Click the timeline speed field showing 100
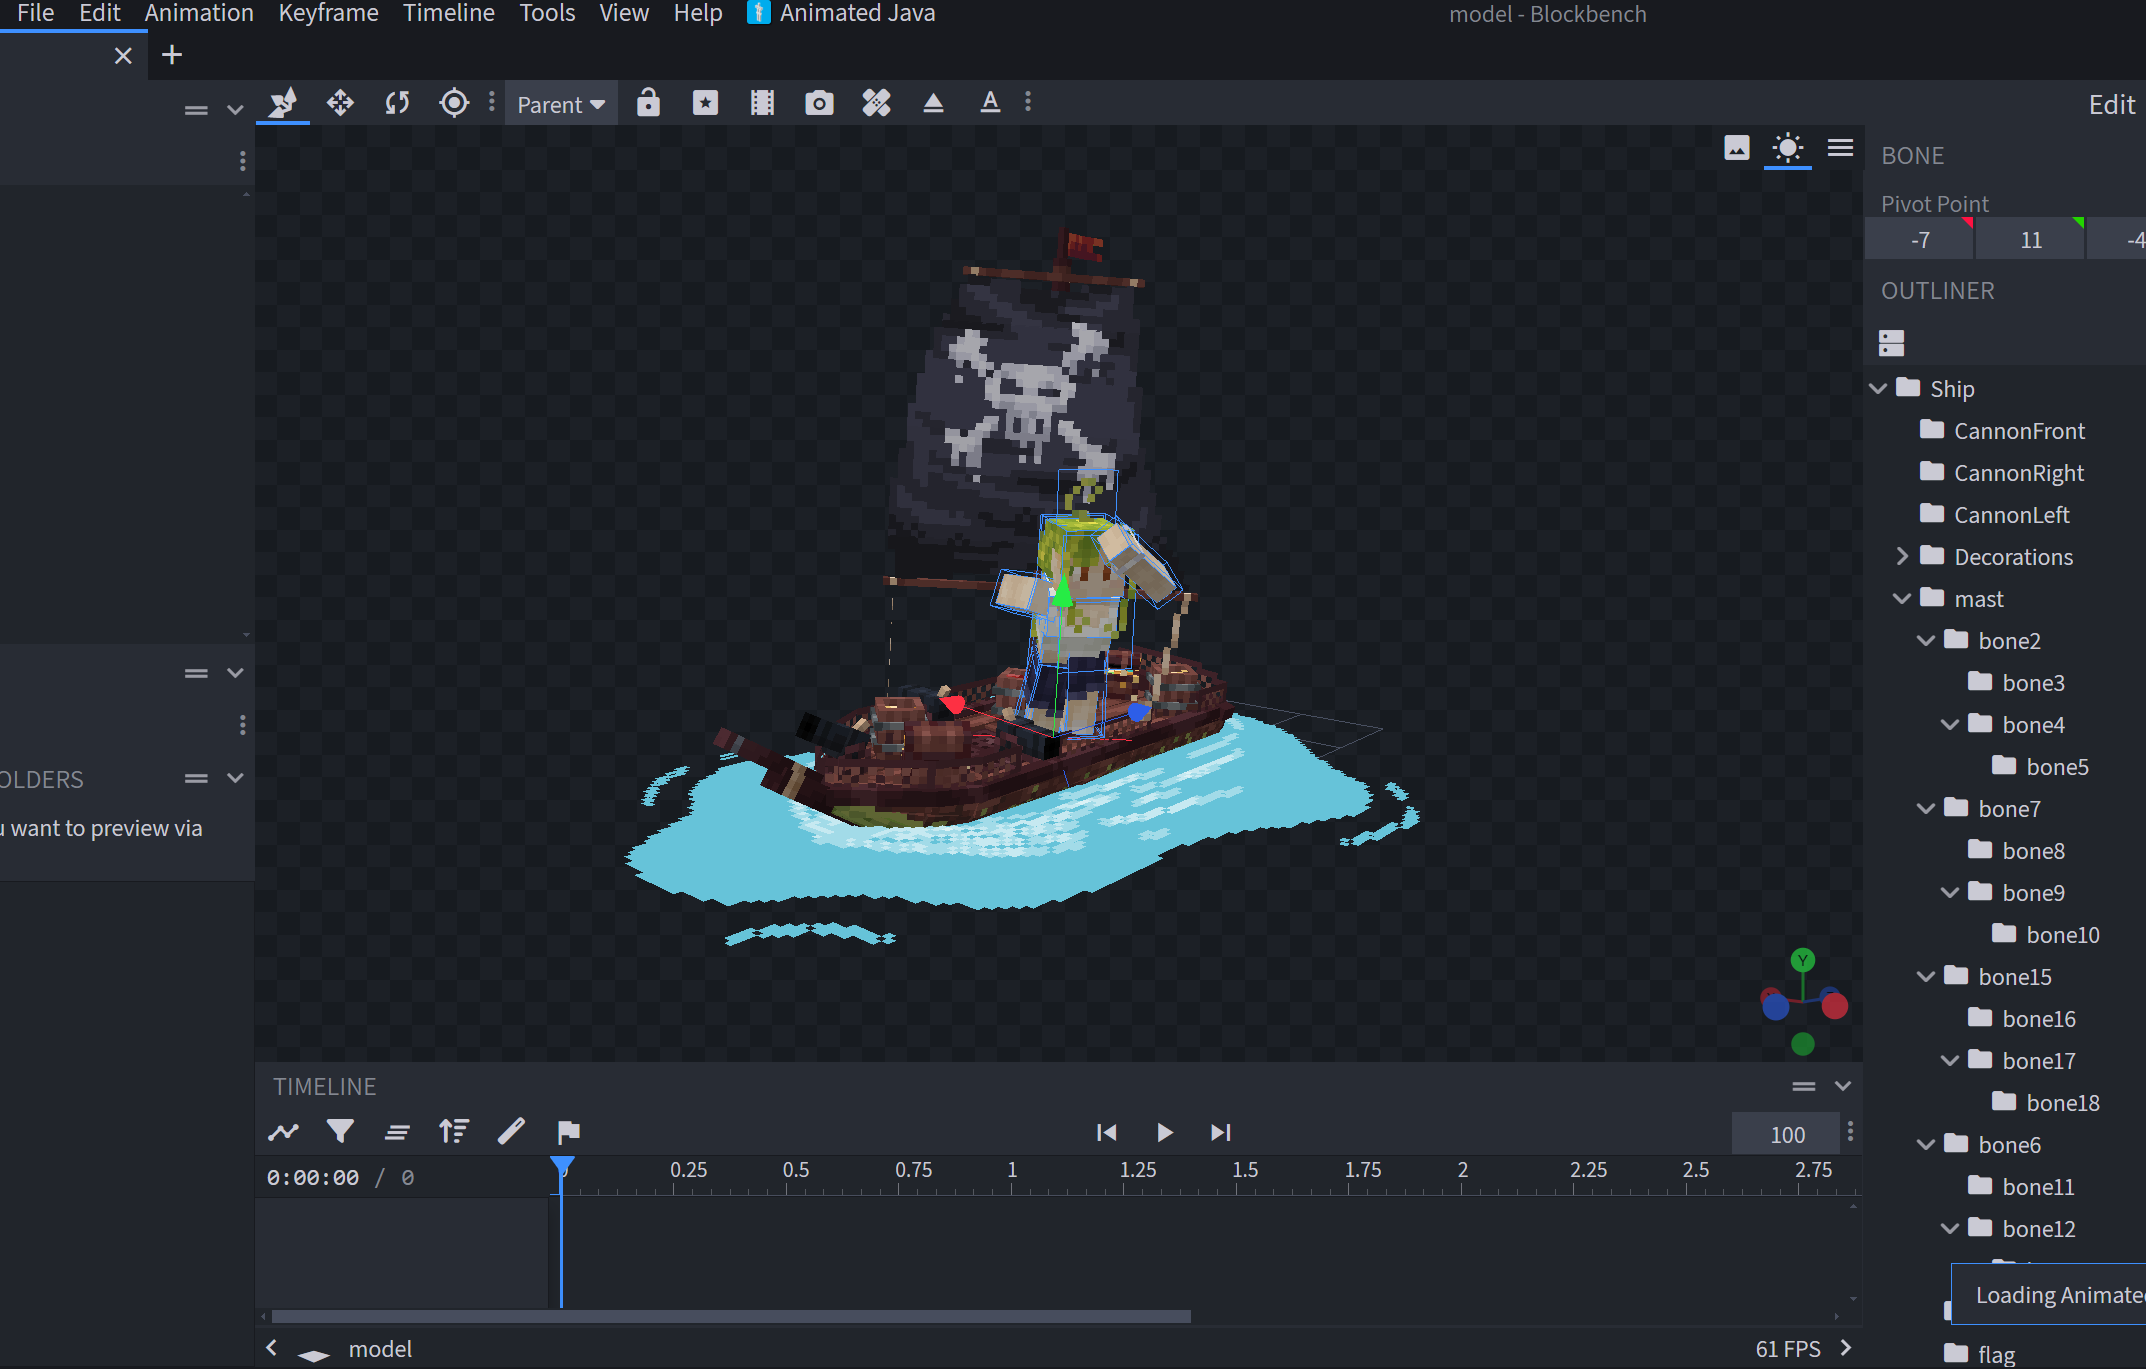Screen dimensions: 2146x1369 point(1787,1134)
